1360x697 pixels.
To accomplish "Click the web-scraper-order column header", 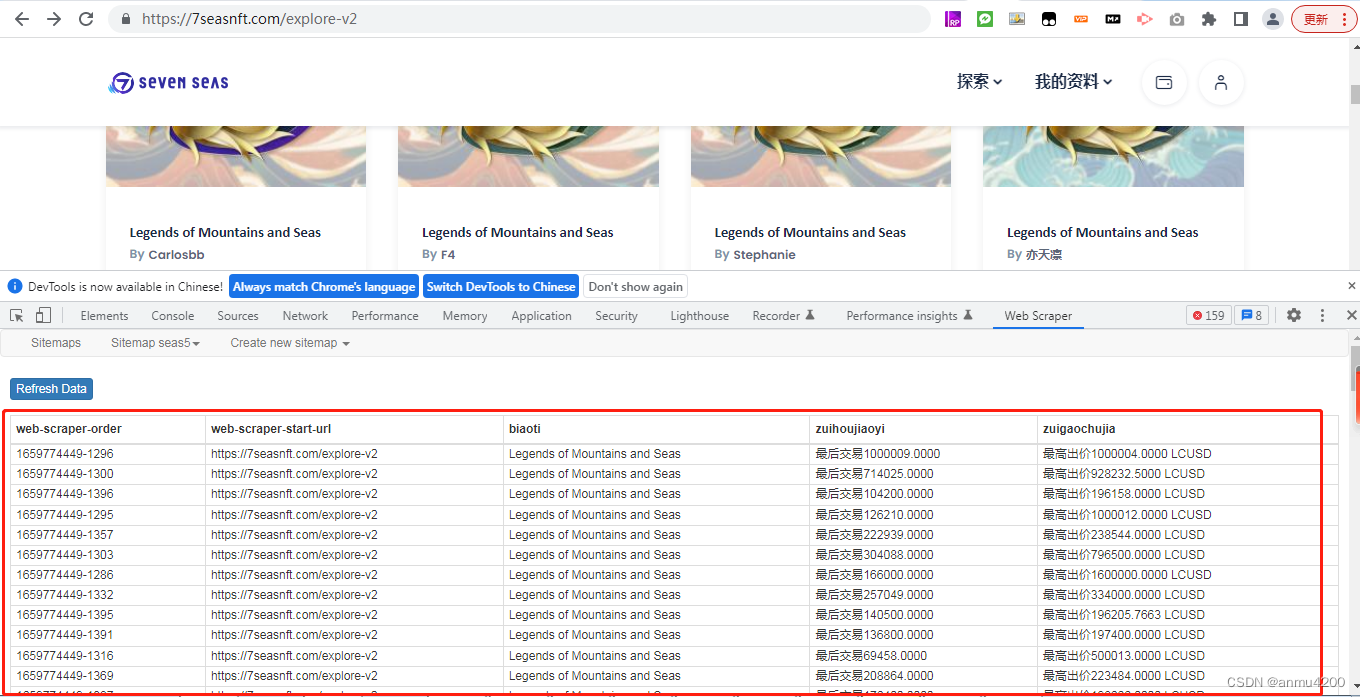I will (x=108, y=429).
